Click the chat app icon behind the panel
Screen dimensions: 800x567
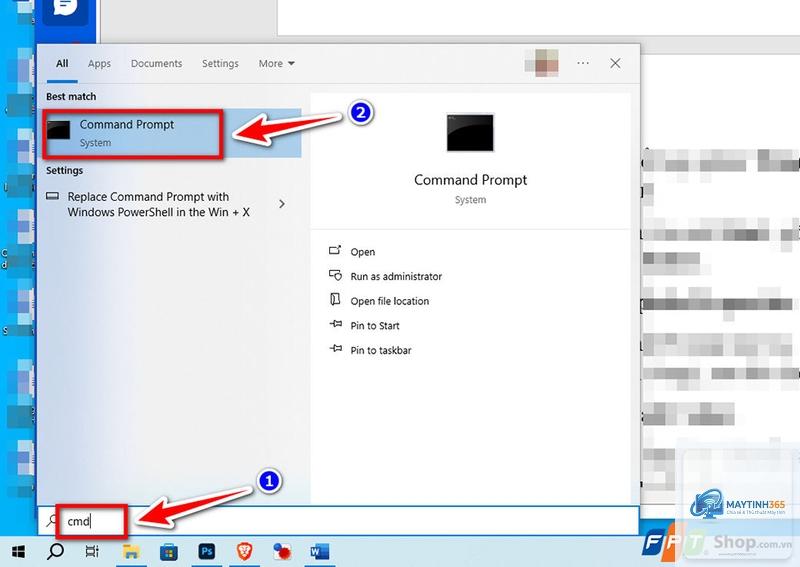tap(65, 9)
